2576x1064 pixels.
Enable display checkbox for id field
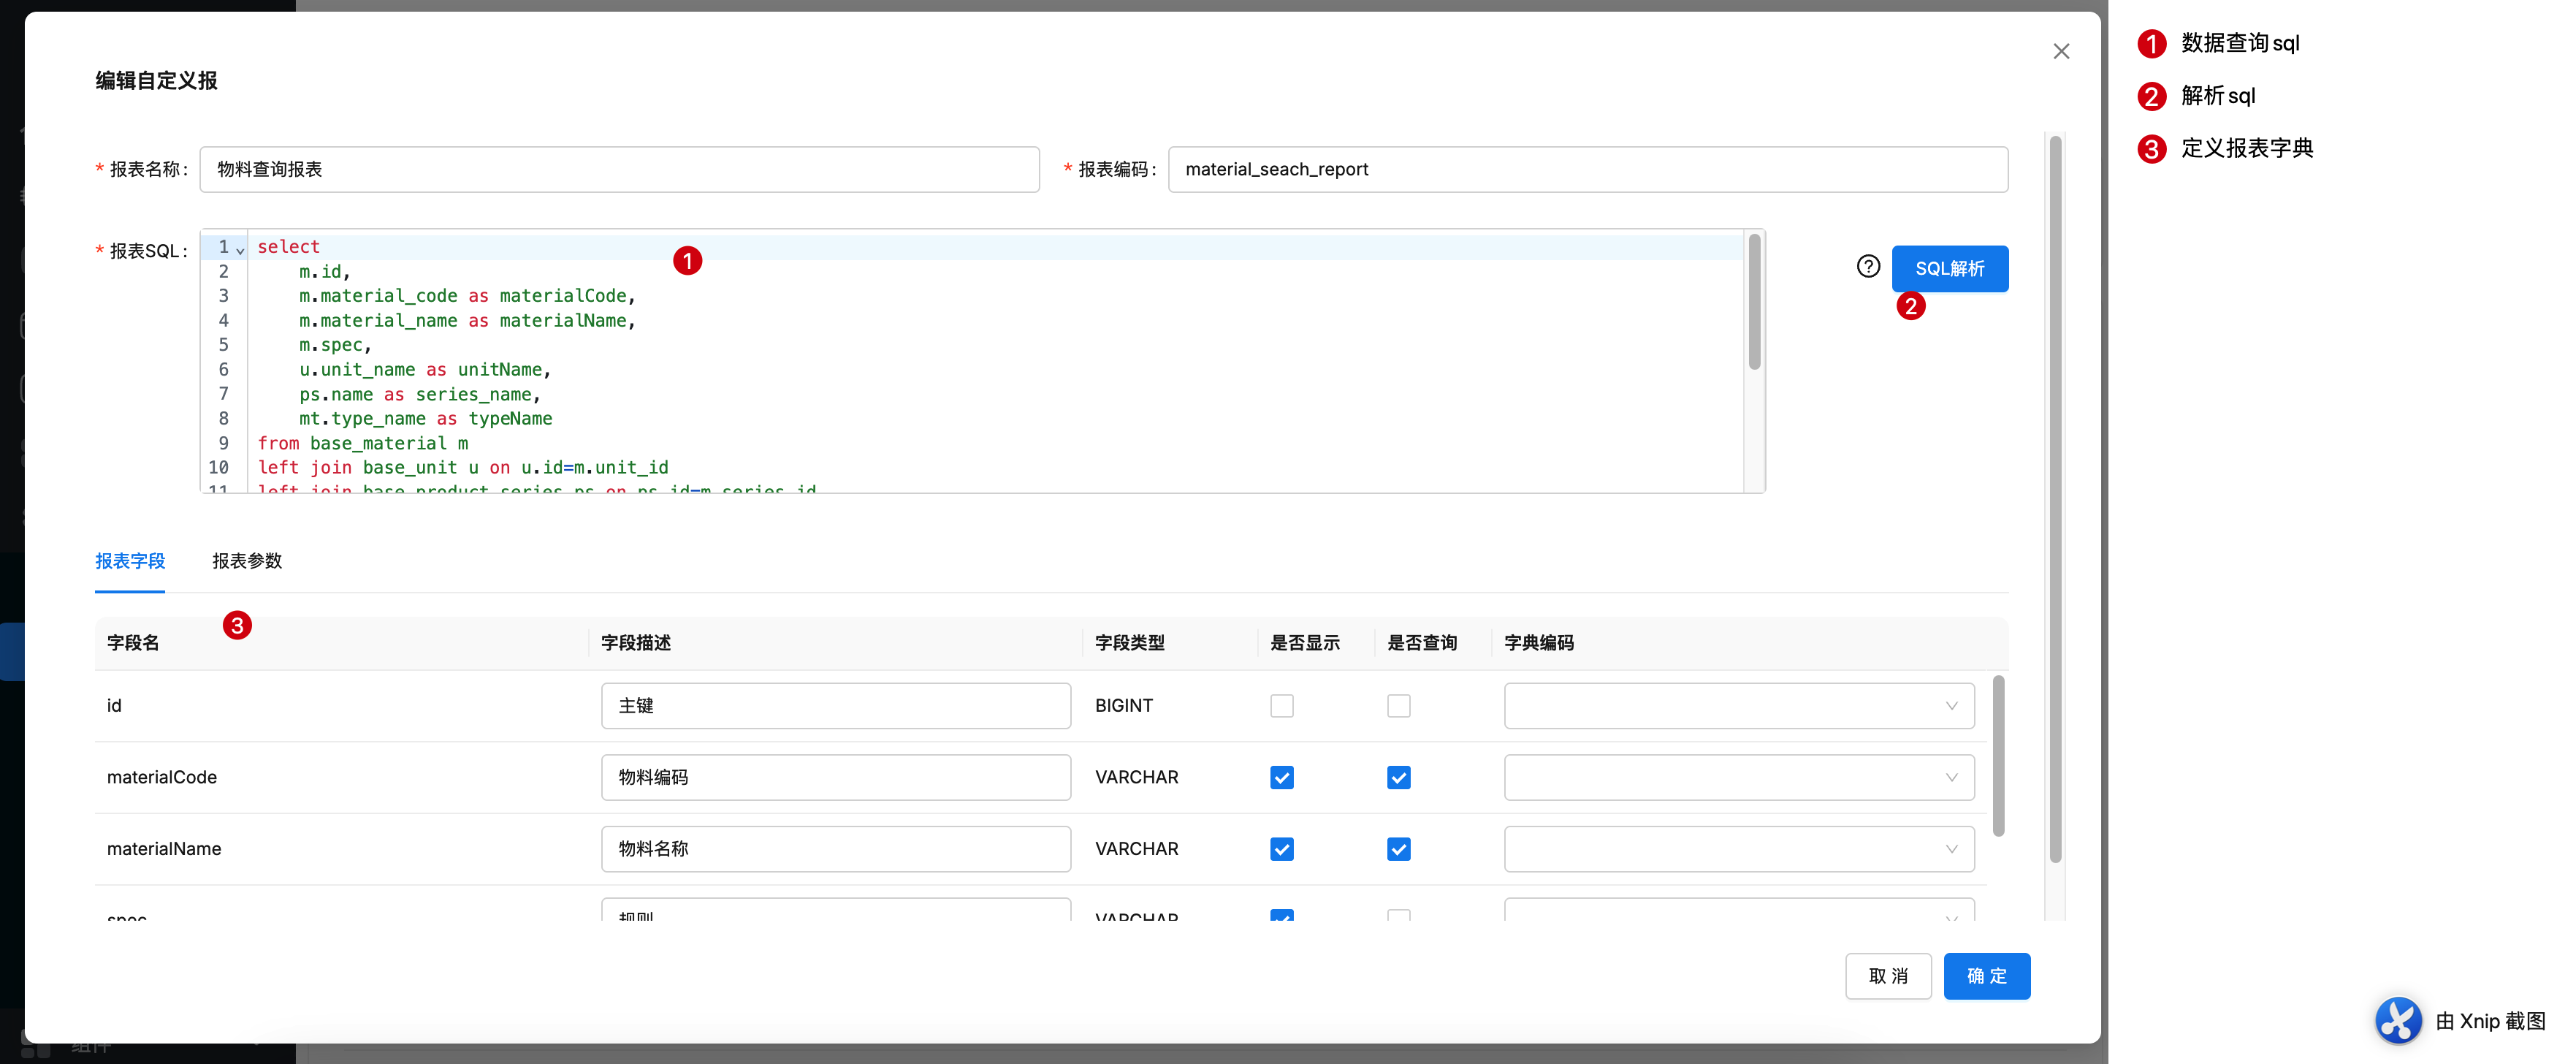1281,706
